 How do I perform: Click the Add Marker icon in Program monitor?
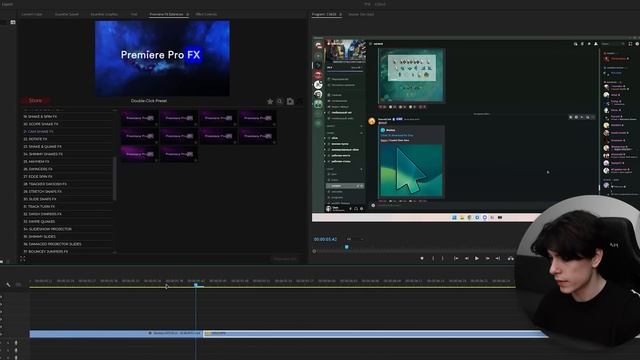coord(422,258)
